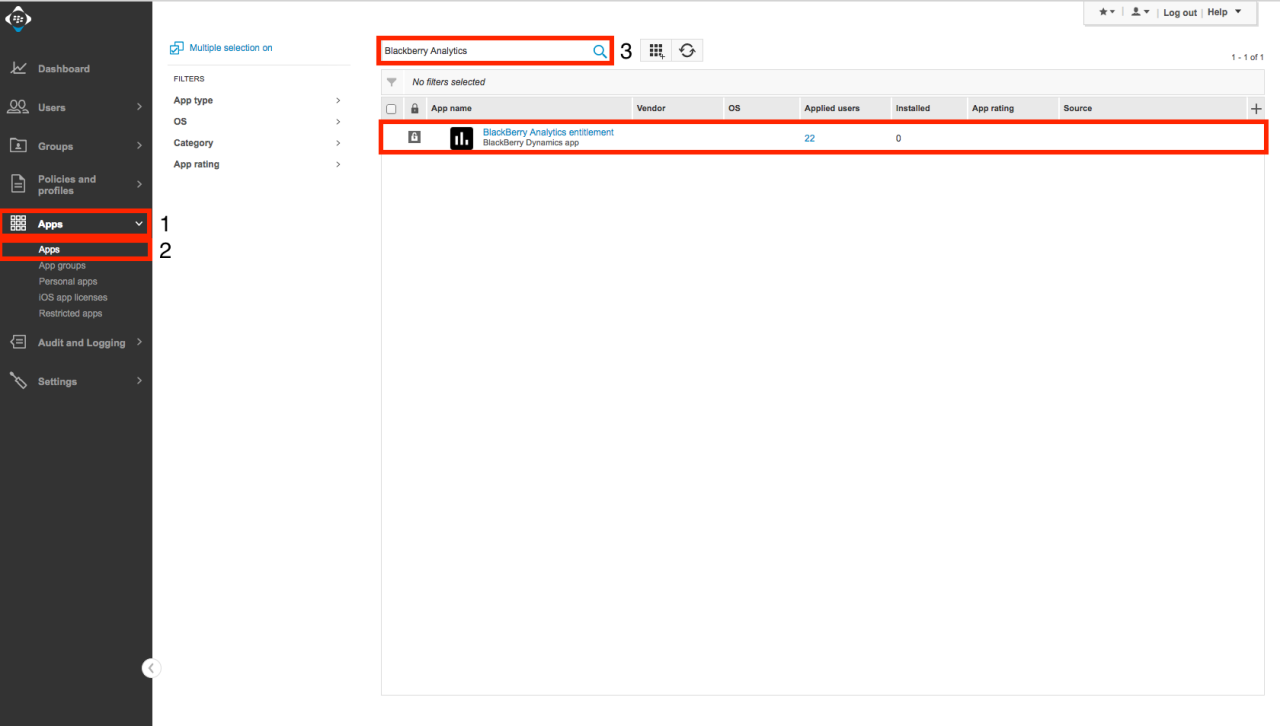1280x726 pixels.
Task: Click the Groups icon in sidebar
Action: (x=18, y=146)
